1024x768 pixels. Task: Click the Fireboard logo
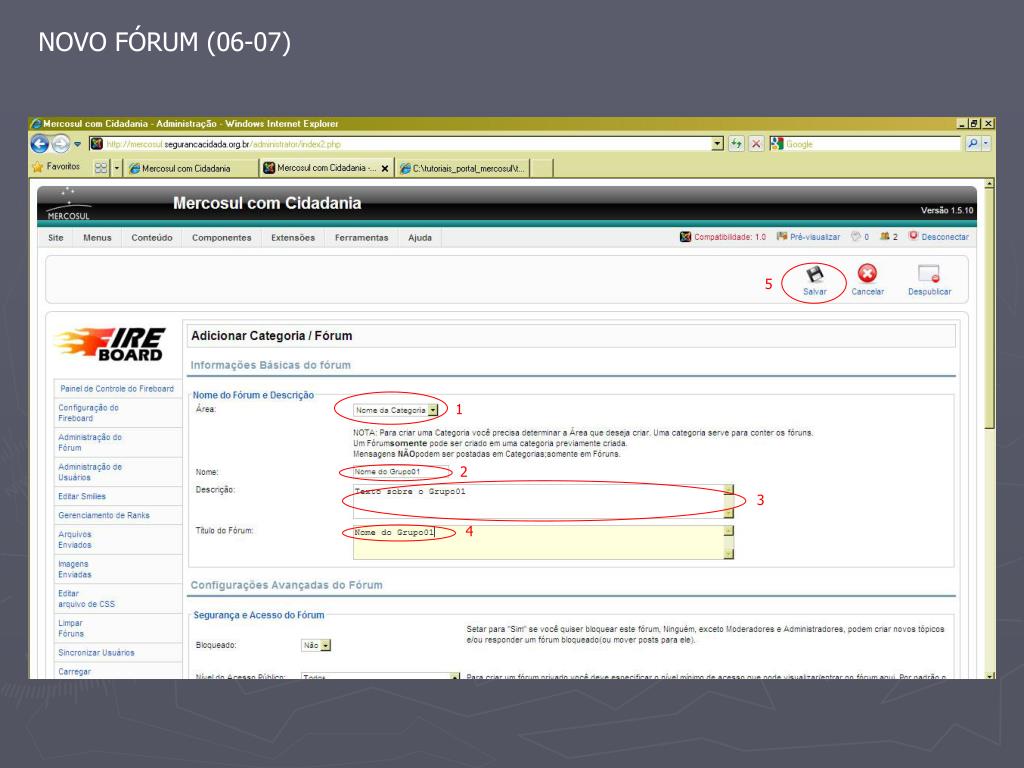coord(109,344)
